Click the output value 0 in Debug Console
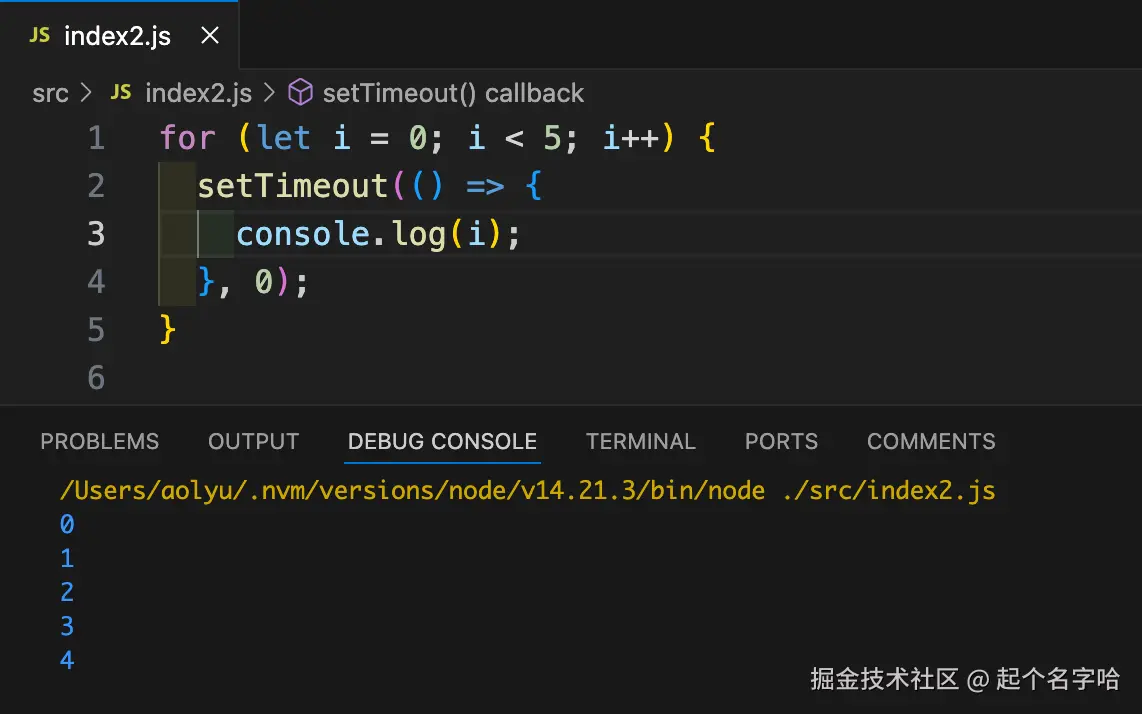Screen dimensions: 1142x714 67,524
